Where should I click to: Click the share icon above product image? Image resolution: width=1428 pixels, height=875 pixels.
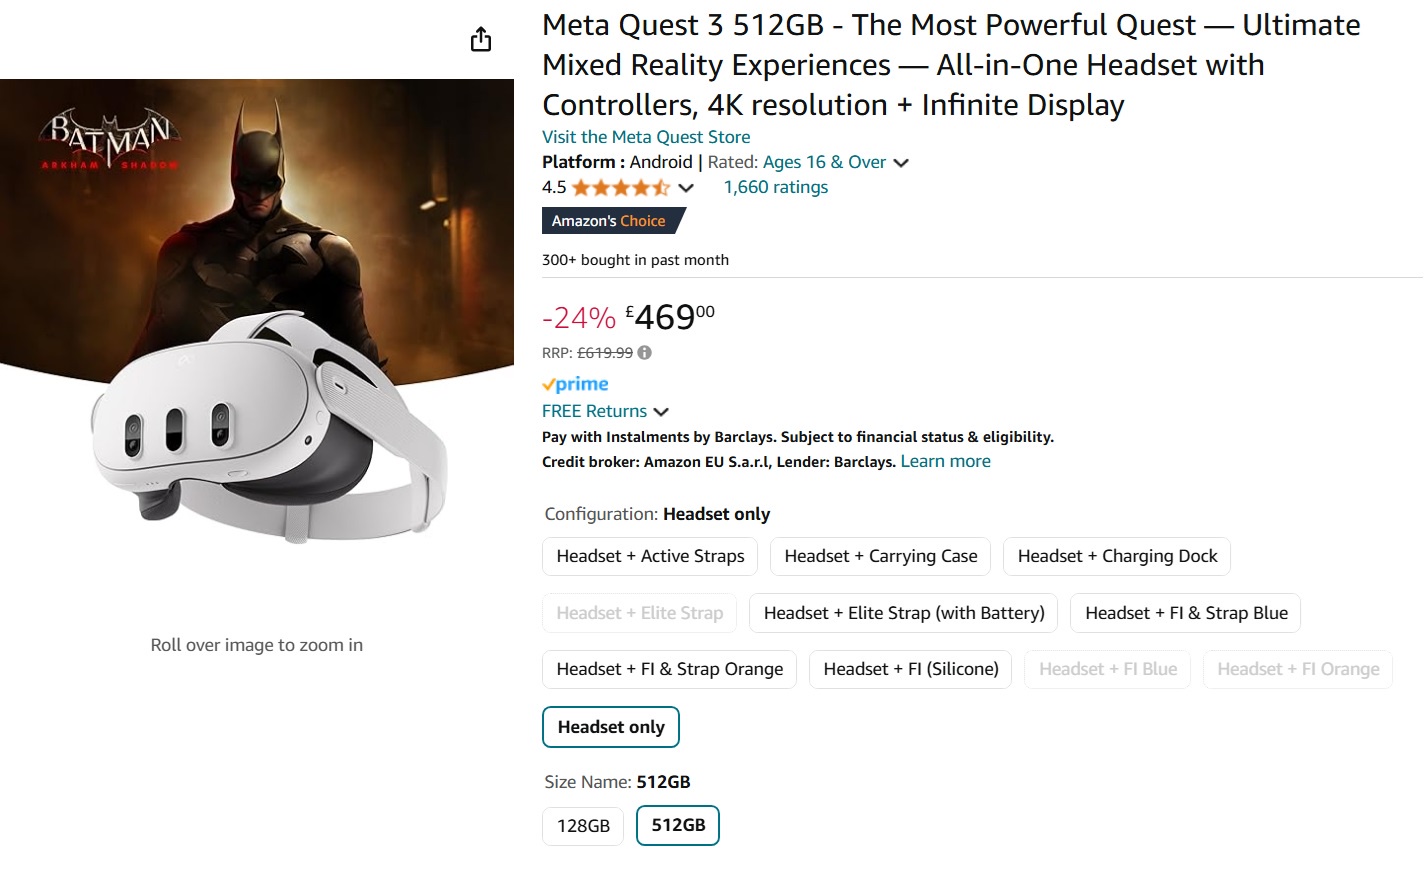pos(481,40)
